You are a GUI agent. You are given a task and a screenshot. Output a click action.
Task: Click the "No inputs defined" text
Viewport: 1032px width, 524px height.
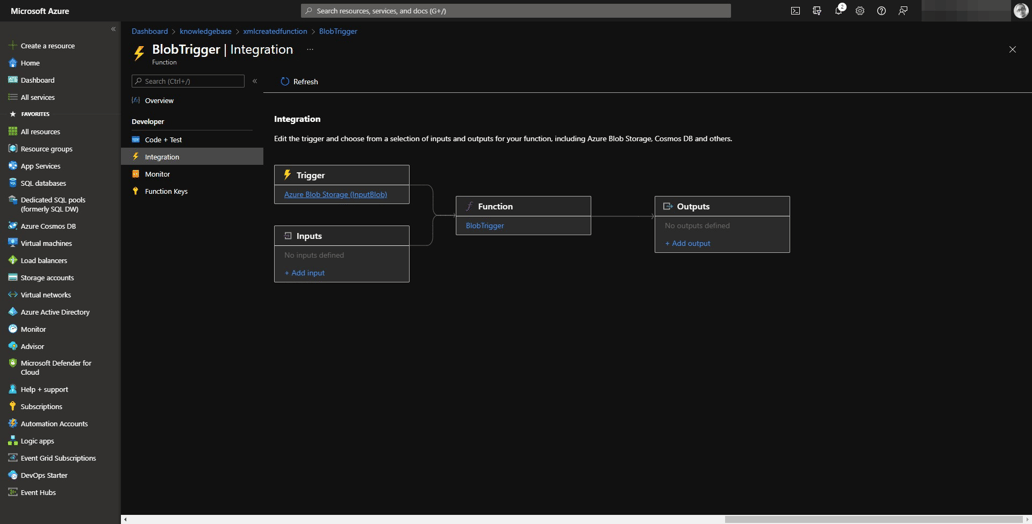(x=314, y=255)
